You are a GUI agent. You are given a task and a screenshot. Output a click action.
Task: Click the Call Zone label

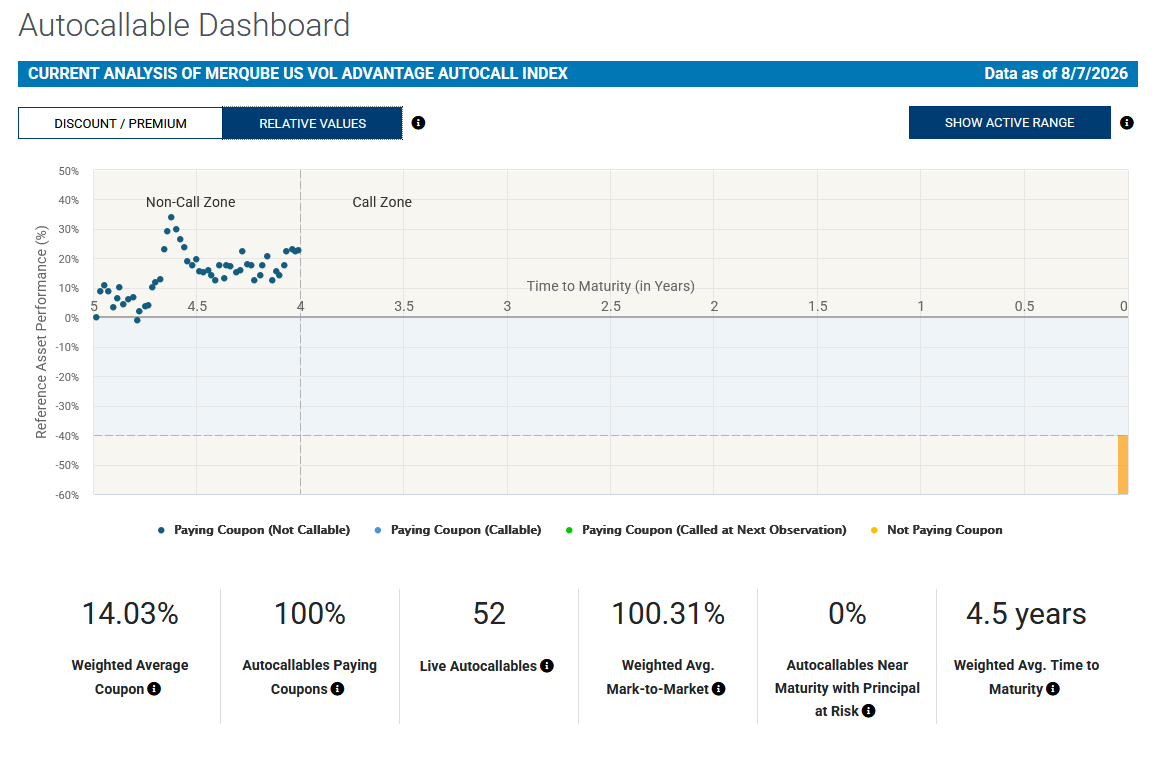click(x=382, y=202)
